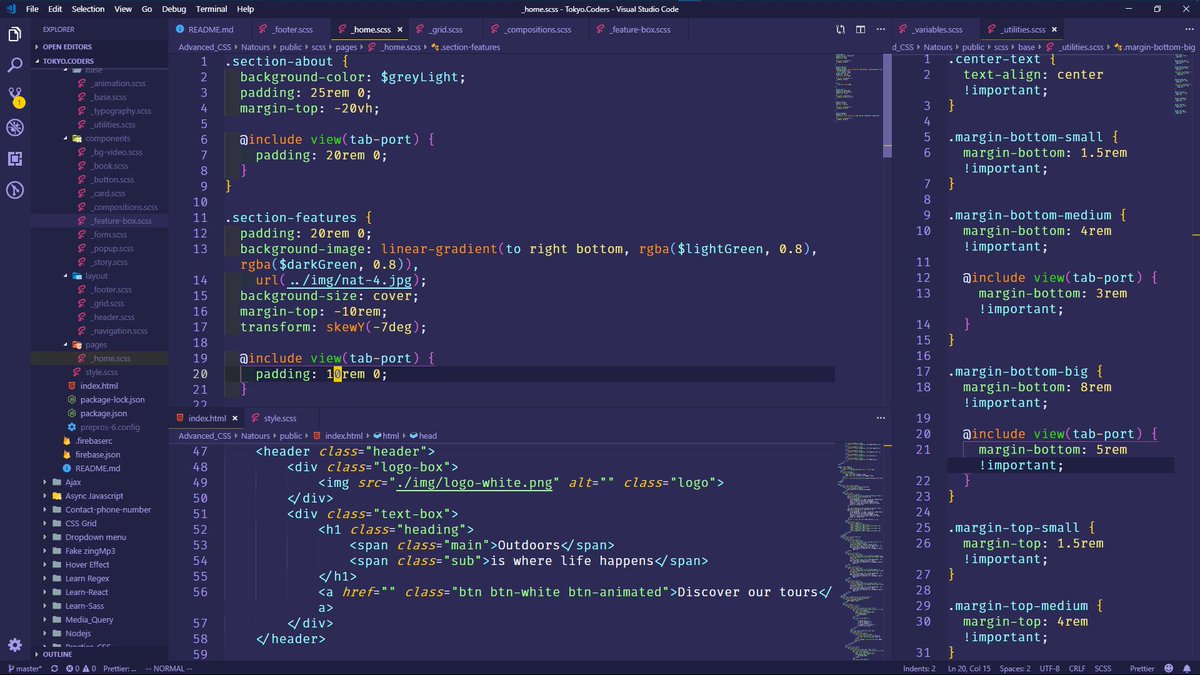The height and width of the screenshot is (675, 1200).
Task: Collapse the pages folder
Action: (x=100, y=344)
